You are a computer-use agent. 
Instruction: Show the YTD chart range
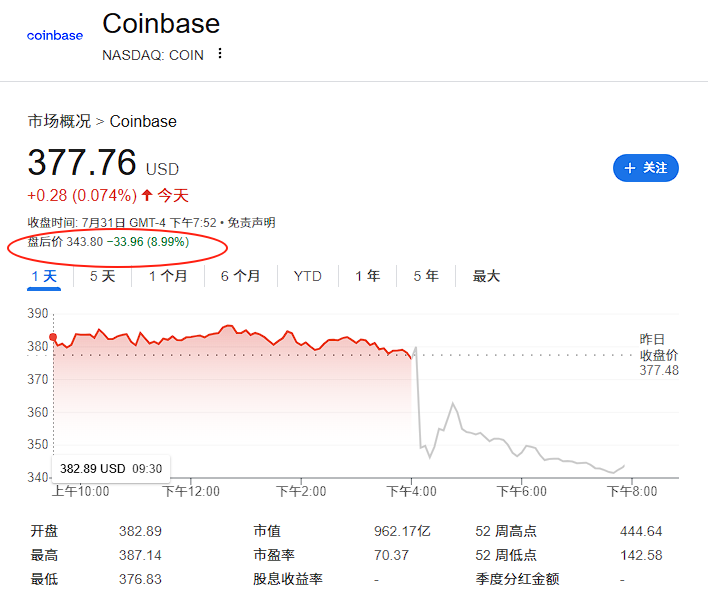(307, 276)
